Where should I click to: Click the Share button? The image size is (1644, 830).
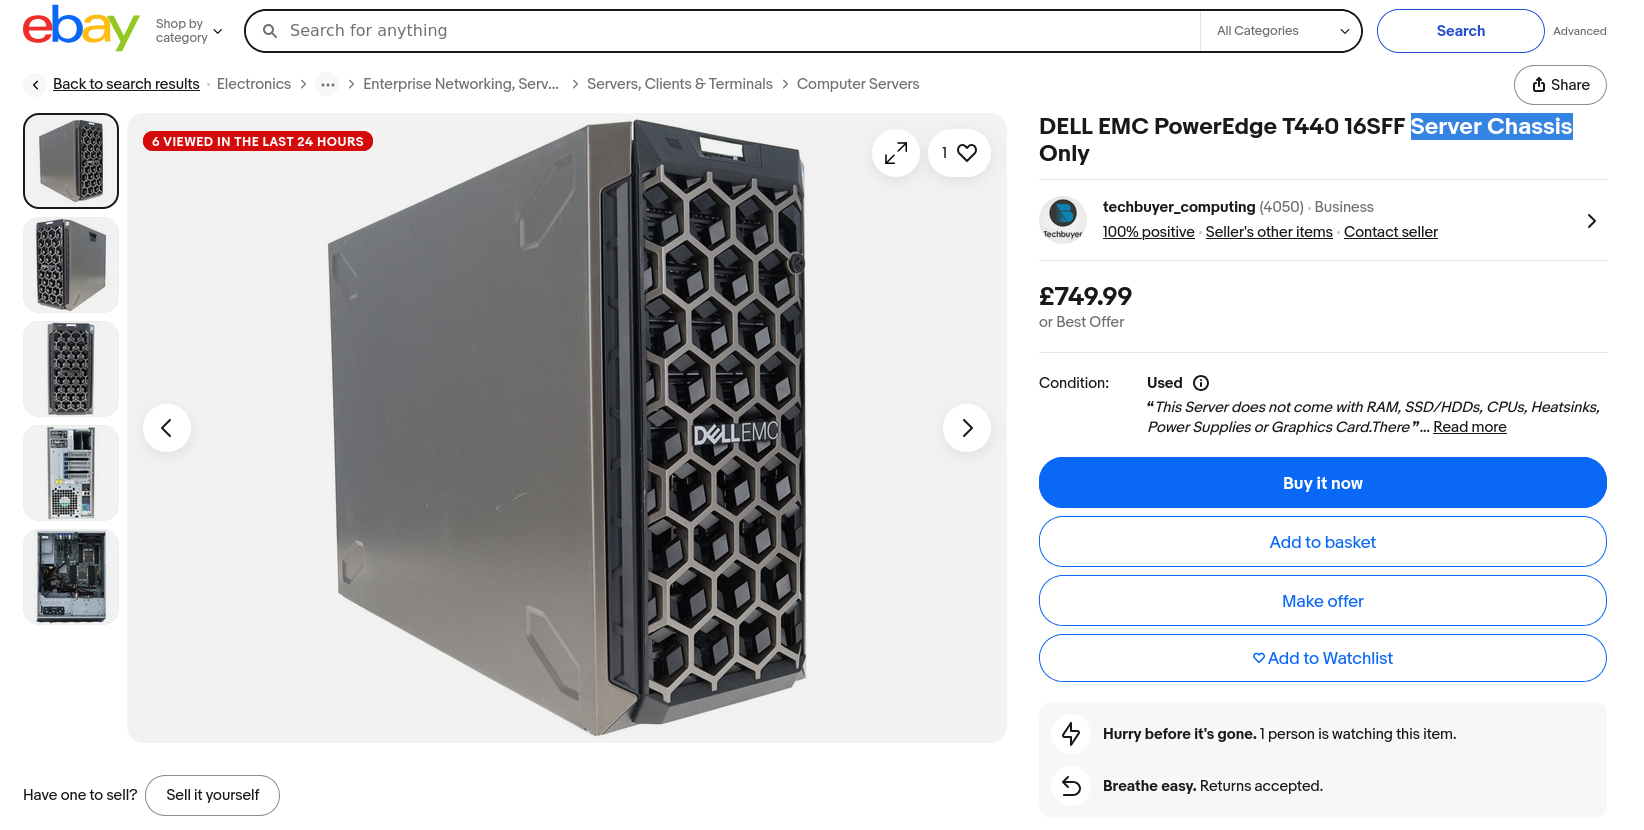[x=1560, y=85]
